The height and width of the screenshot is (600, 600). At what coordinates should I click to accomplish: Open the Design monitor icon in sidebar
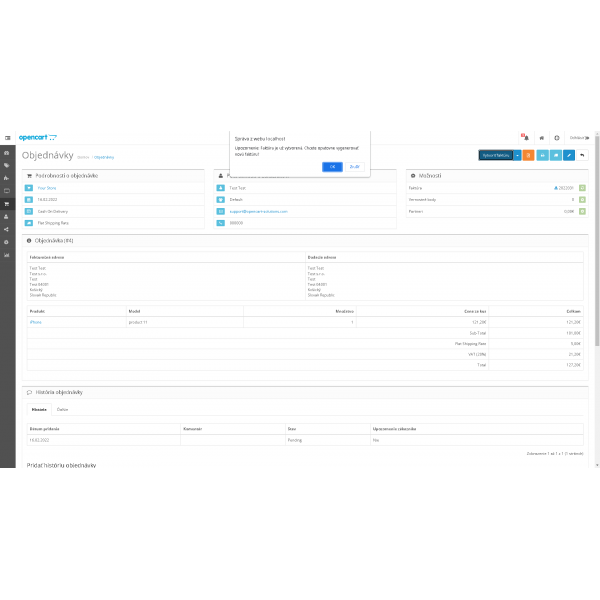[7, 191]
